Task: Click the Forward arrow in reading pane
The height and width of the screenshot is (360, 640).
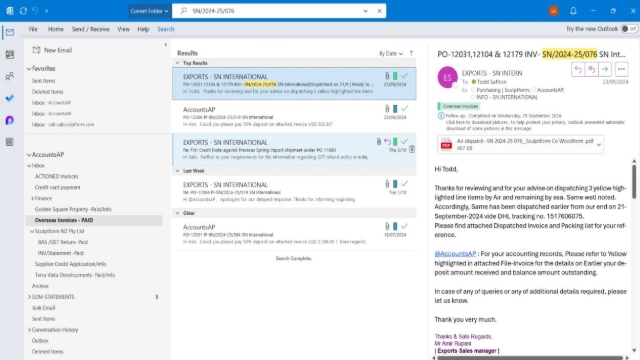Action: tap(605, 69)
